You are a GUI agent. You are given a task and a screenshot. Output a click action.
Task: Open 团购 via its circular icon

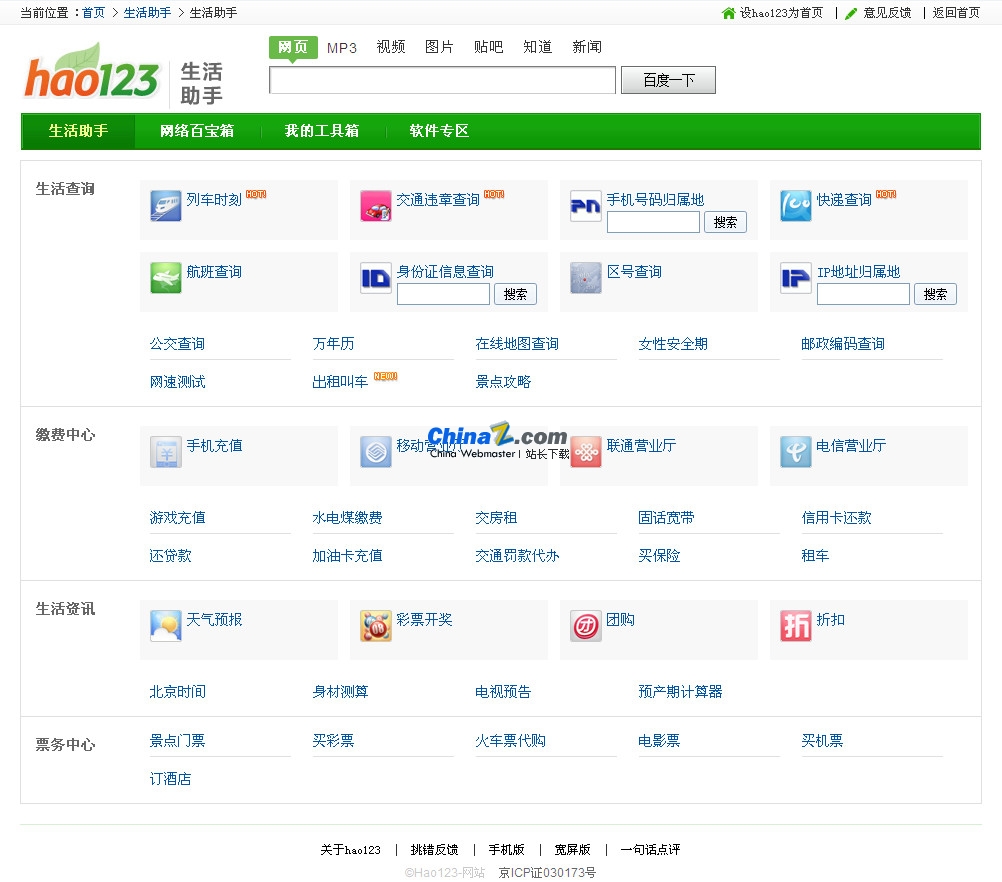[x=585, y=624]
